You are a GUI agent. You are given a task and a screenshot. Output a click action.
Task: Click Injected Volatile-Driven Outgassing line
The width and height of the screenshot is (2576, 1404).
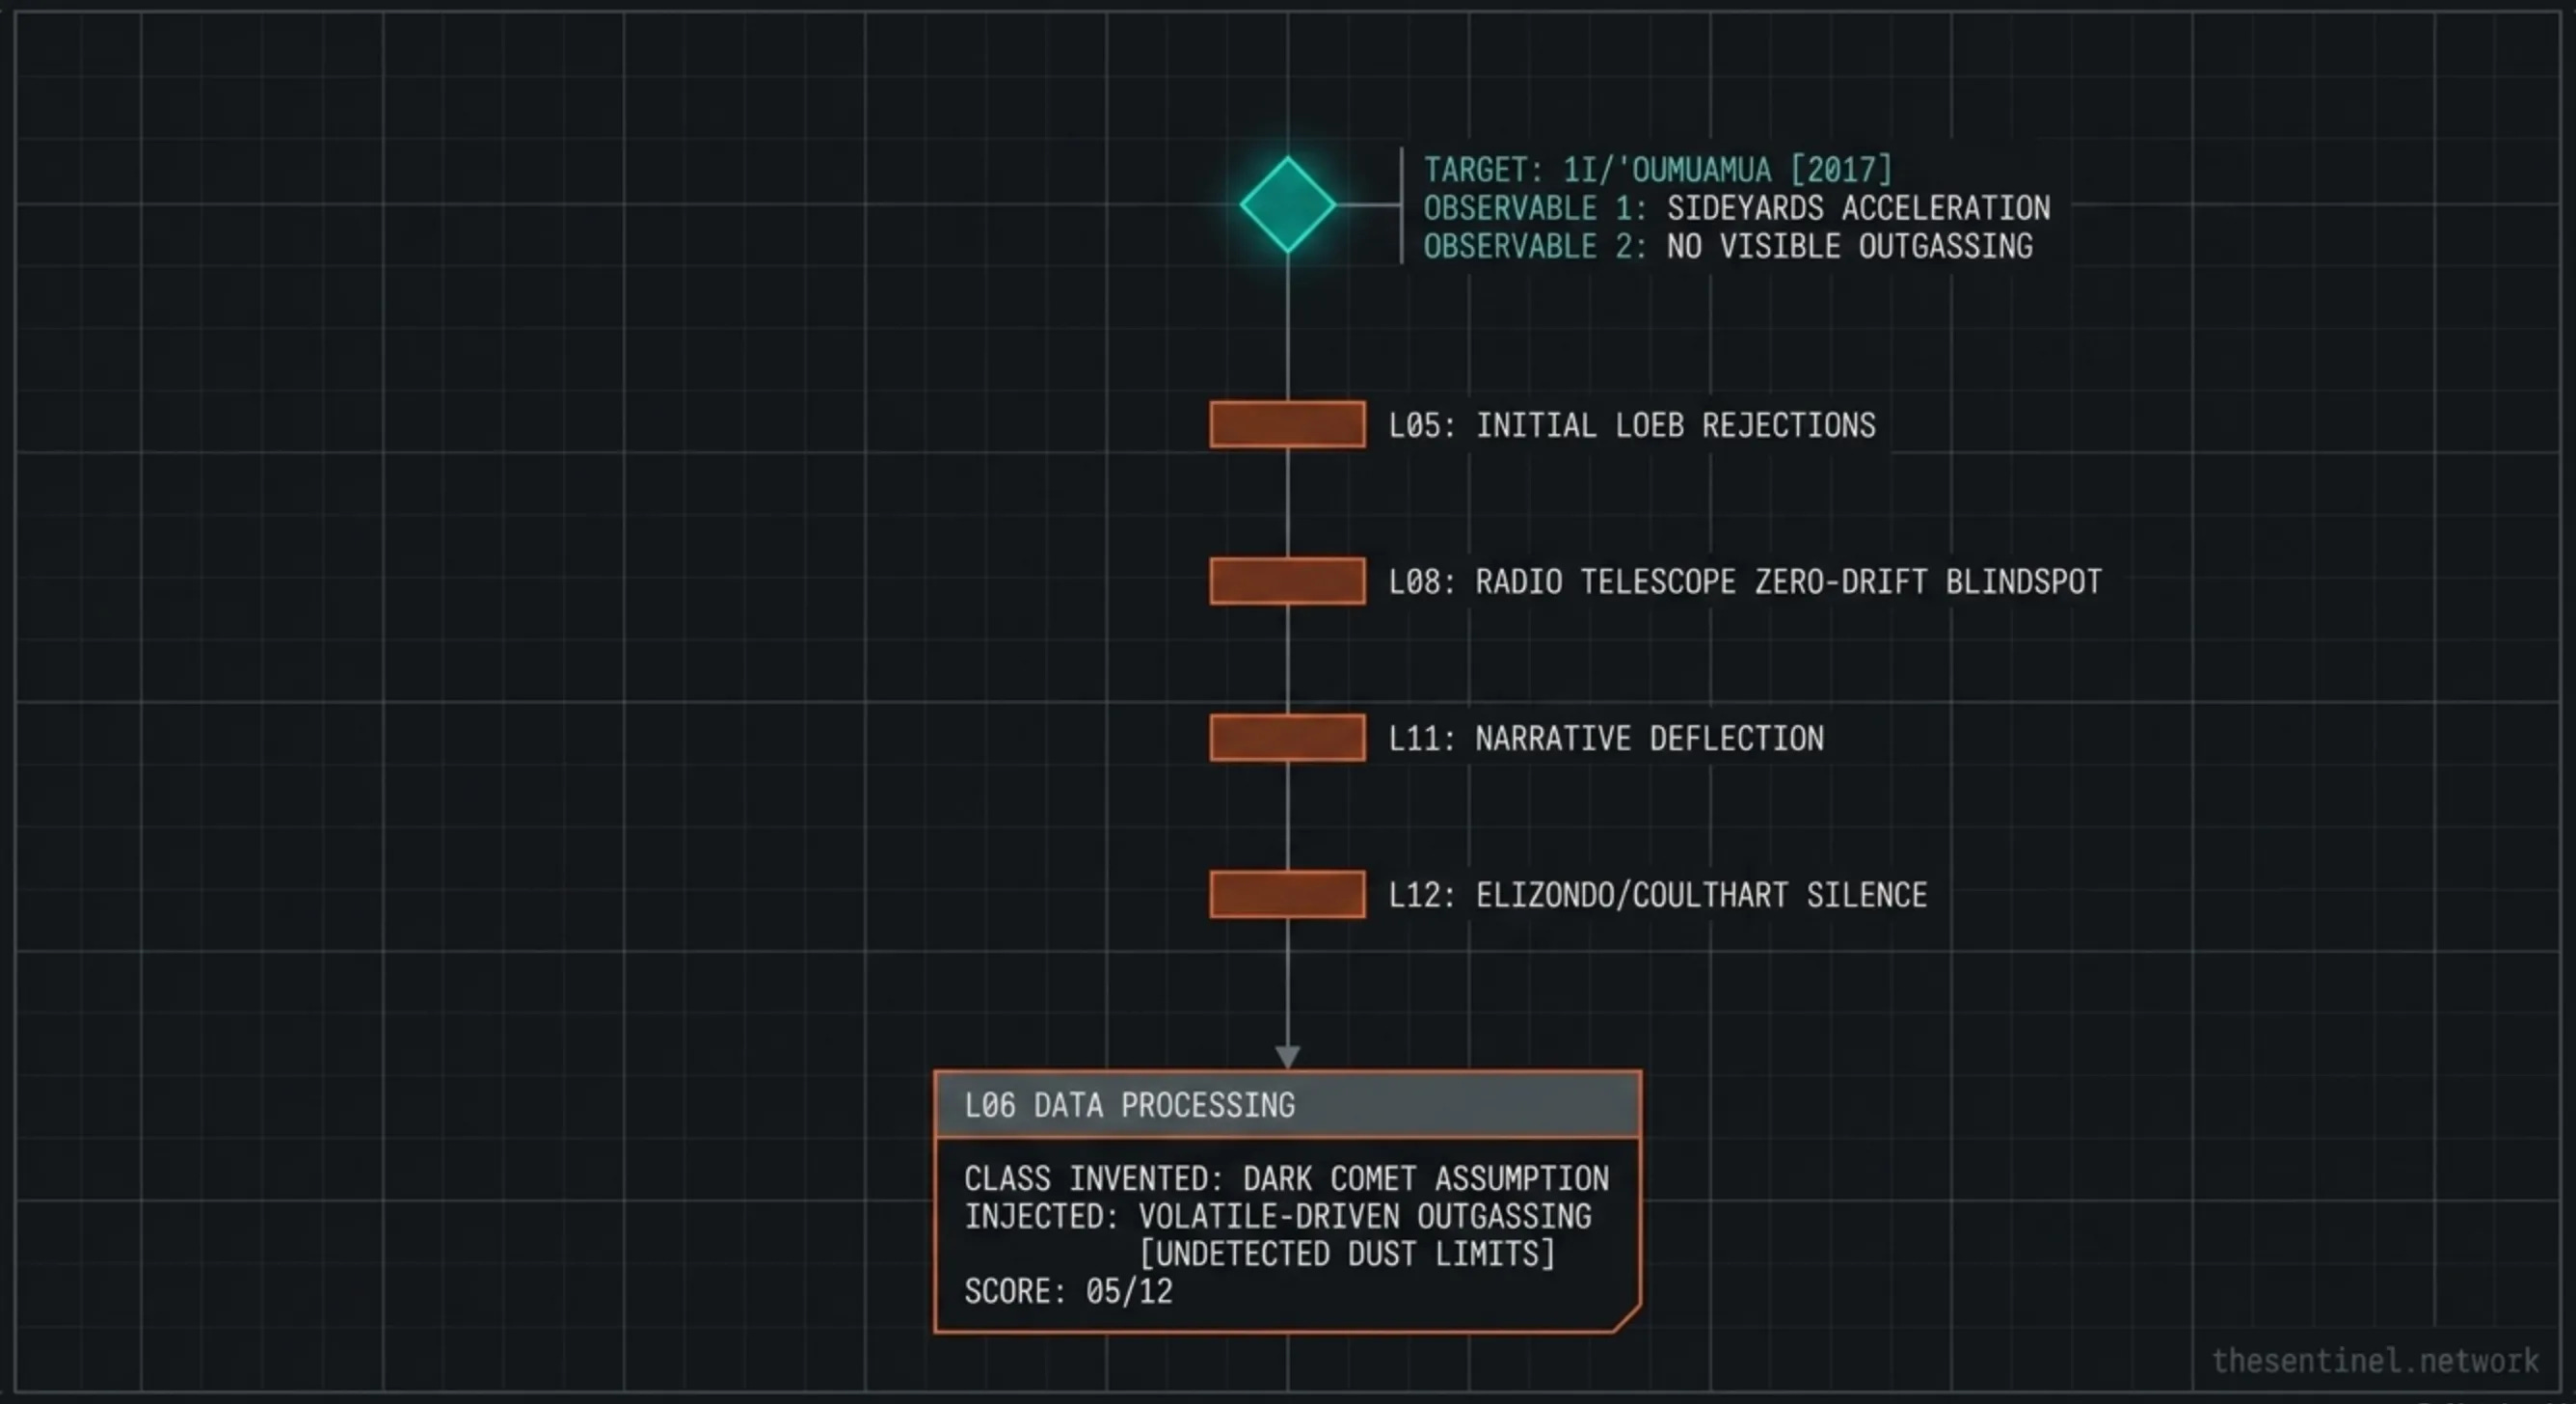click(1277, 1216)
